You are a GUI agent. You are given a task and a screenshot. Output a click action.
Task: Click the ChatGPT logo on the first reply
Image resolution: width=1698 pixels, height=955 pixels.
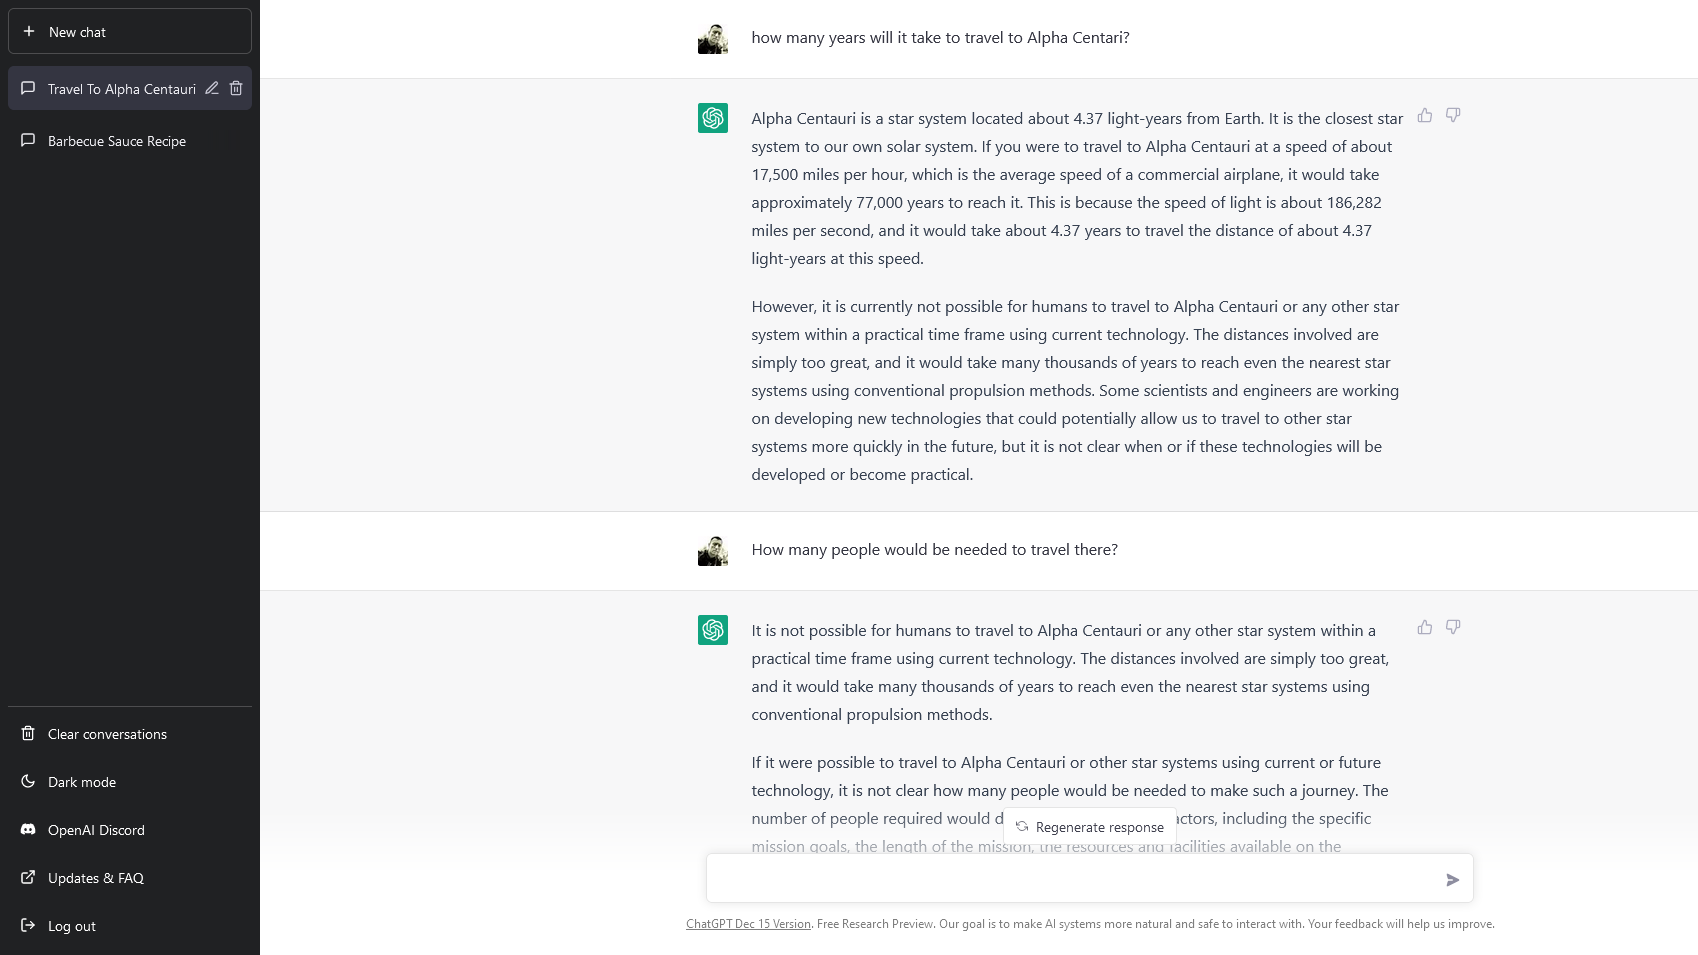(x=712, y=117)
